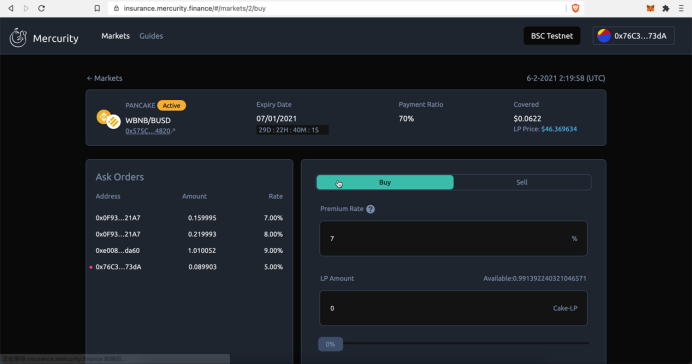
Task: Open MetaMask fox extension icon
Action: (651, 8)
